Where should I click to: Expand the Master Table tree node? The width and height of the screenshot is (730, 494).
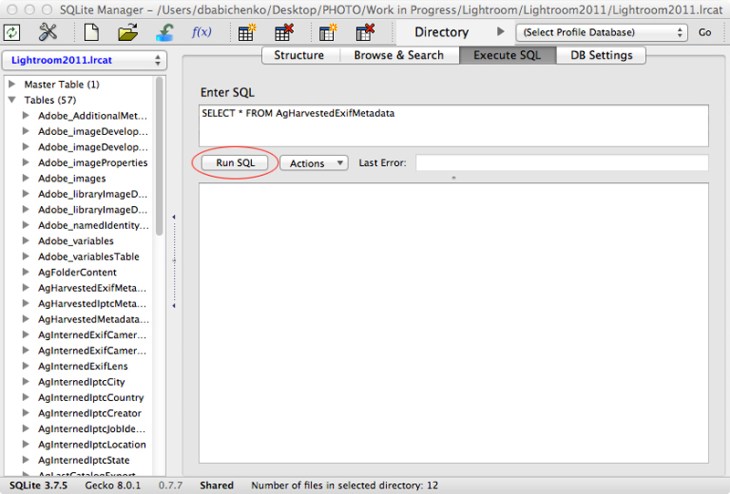(14, 85)
